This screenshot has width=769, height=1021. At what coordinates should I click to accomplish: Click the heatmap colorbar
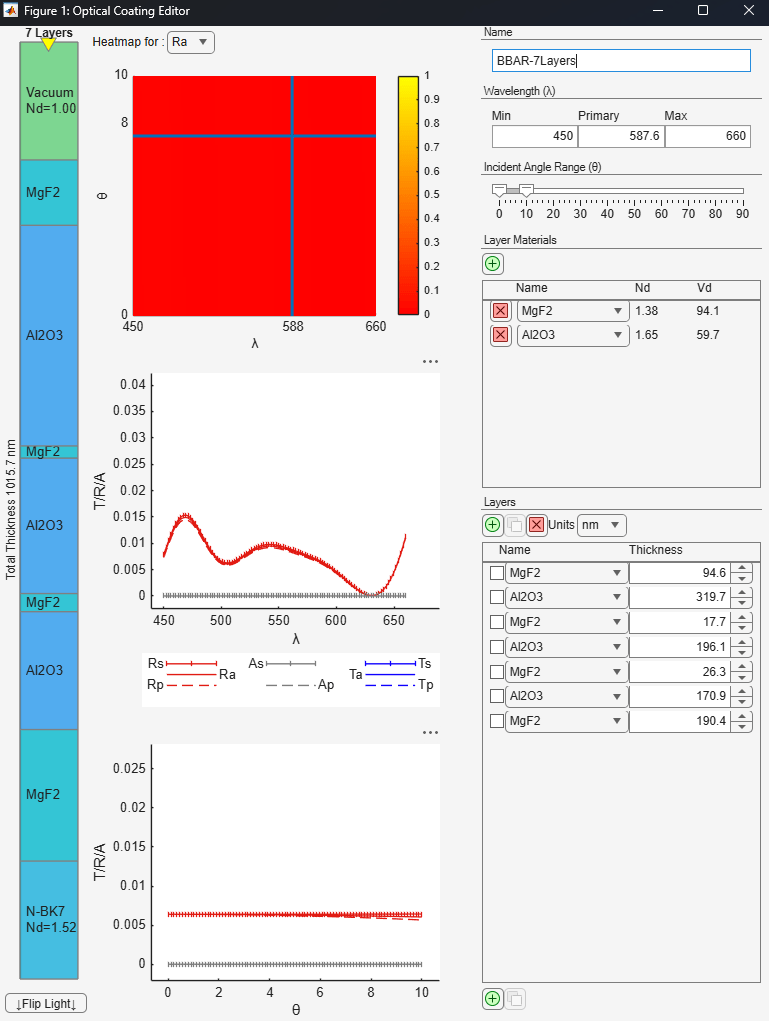(x=408, y=195)
